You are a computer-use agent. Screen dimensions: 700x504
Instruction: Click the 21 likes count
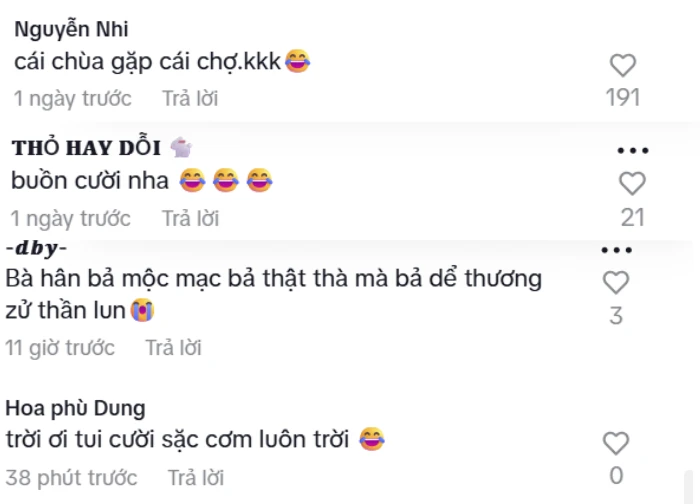pyautogui.click(x=633, y=218)
